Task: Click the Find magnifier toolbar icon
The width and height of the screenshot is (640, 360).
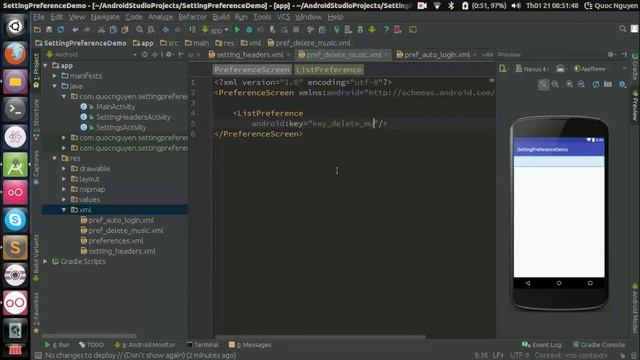Action: [x=140, y=29]
